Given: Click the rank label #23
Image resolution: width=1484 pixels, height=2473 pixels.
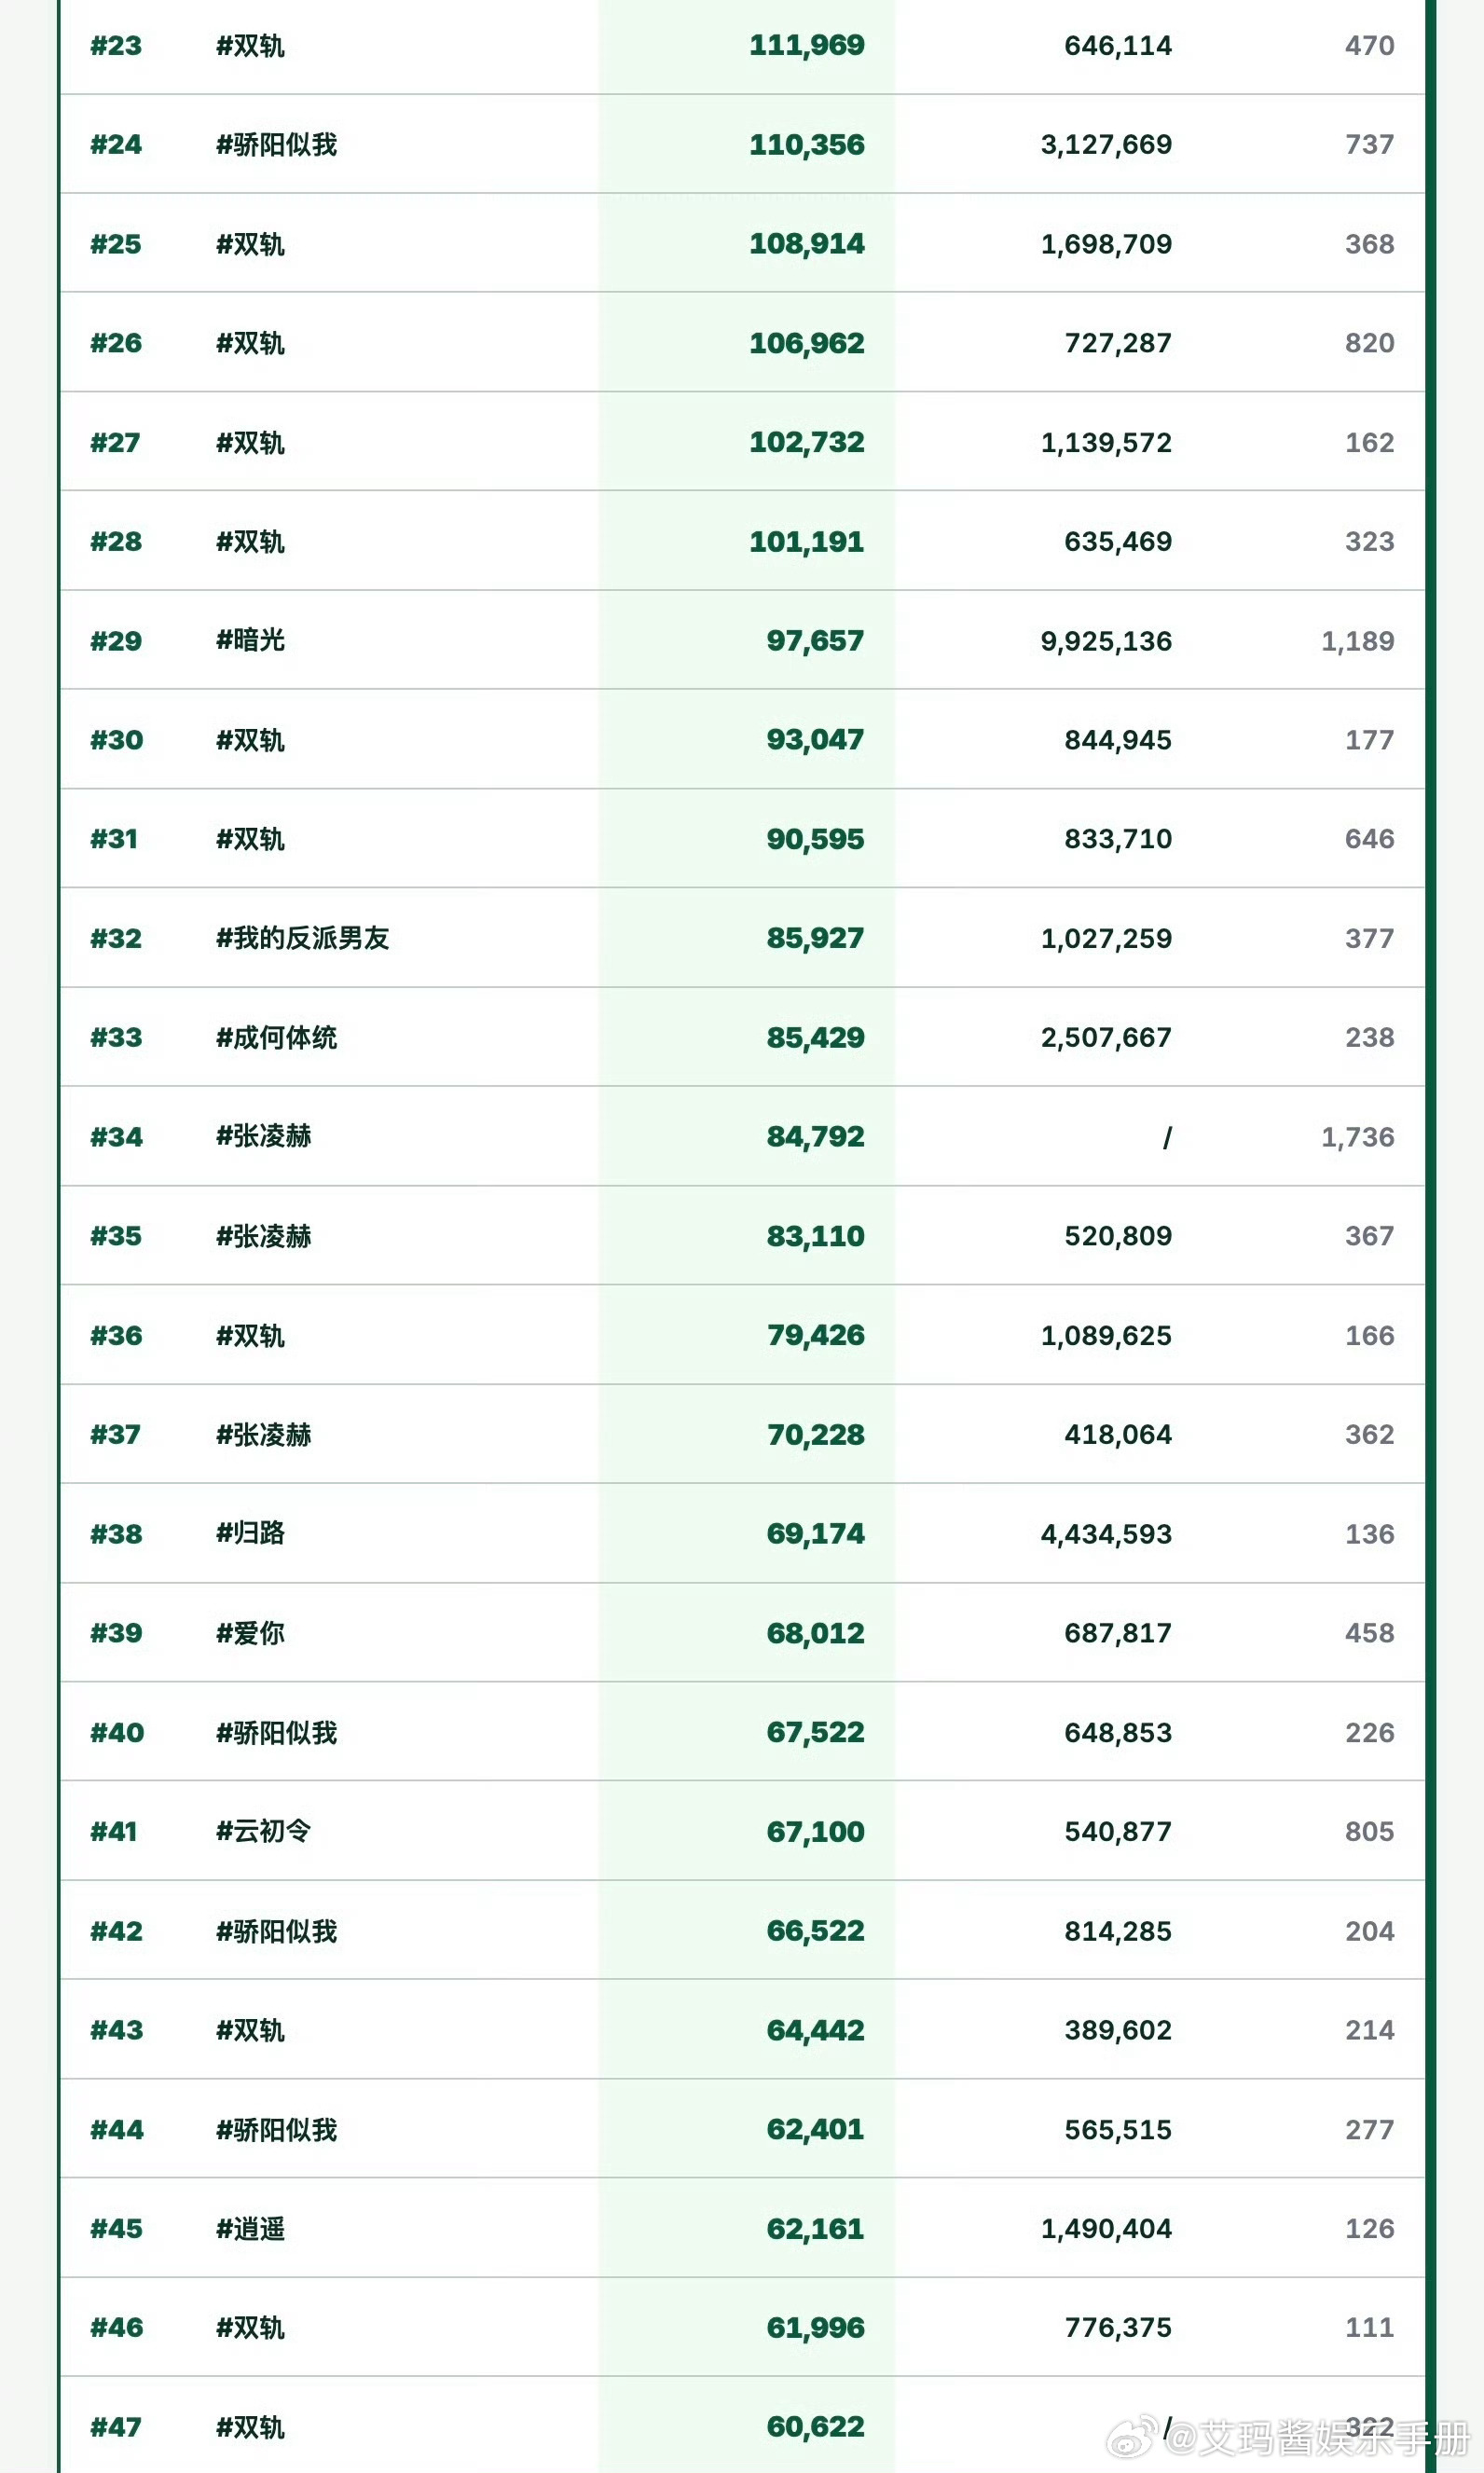Looking at the screenshot, I should [116, 46].
